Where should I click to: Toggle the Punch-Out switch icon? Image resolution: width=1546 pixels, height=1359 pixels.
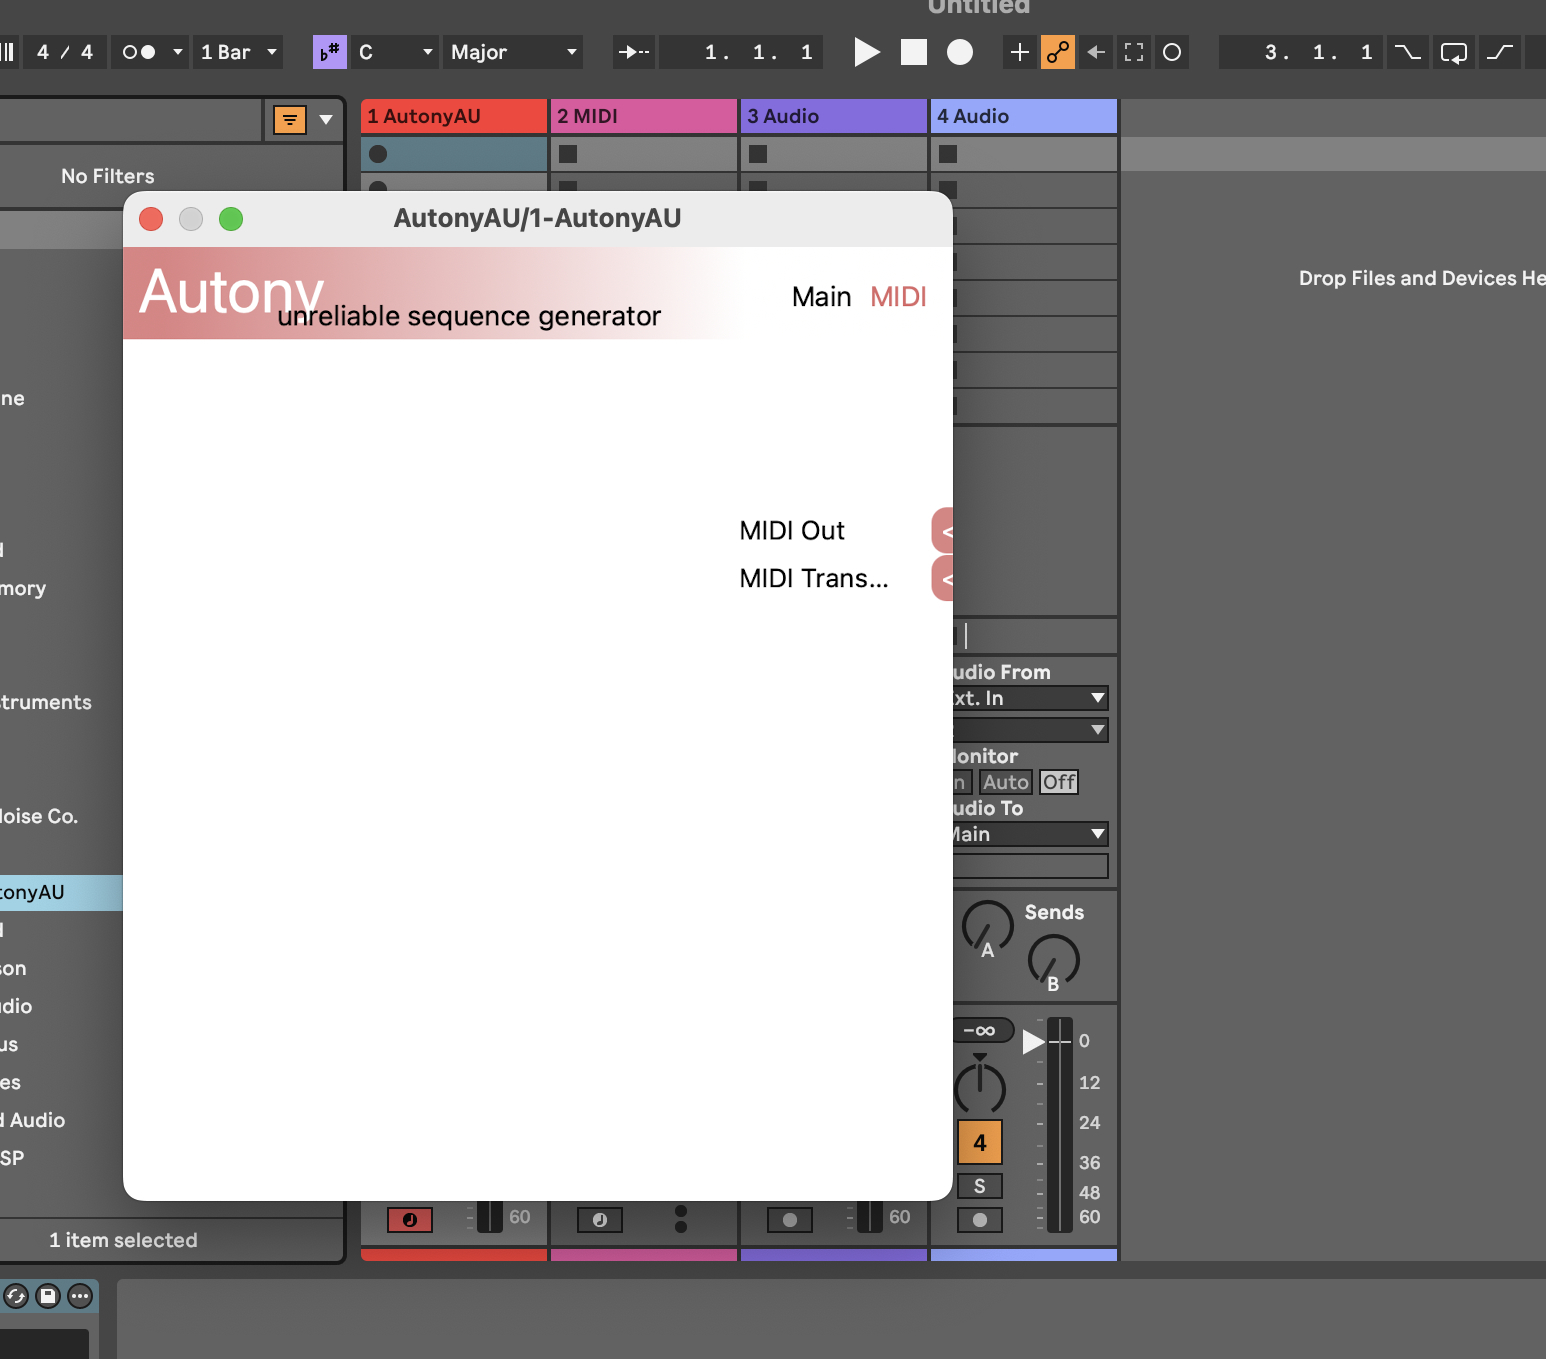[x=1500, y=52]
